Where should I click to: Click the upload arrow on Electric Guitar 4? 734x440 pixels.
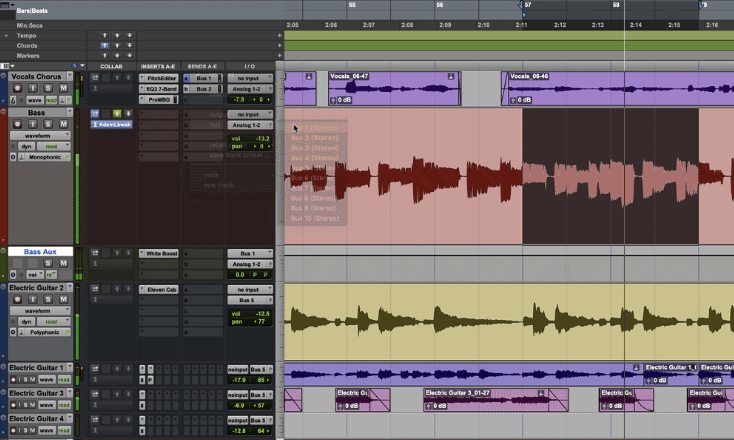point(117,420)
